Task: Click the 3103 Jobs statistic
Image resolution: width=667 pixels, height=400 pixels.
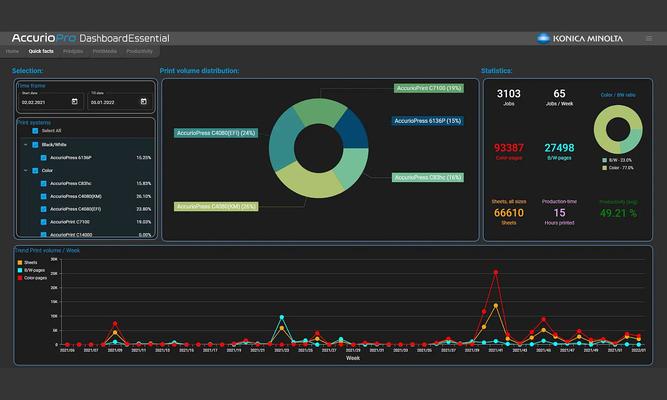Action: (x=509, y=97)
